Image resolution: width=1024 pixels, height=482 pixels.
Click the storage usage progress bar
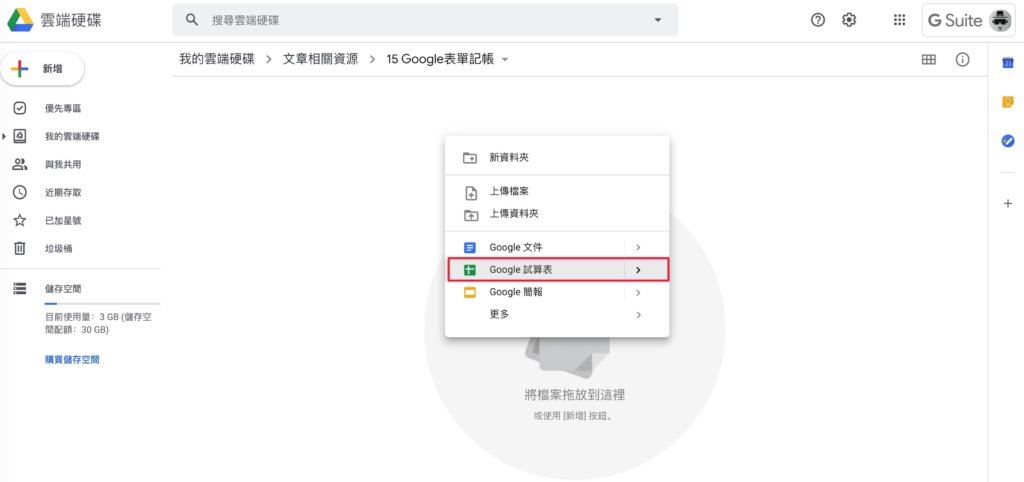coord(102,304)
